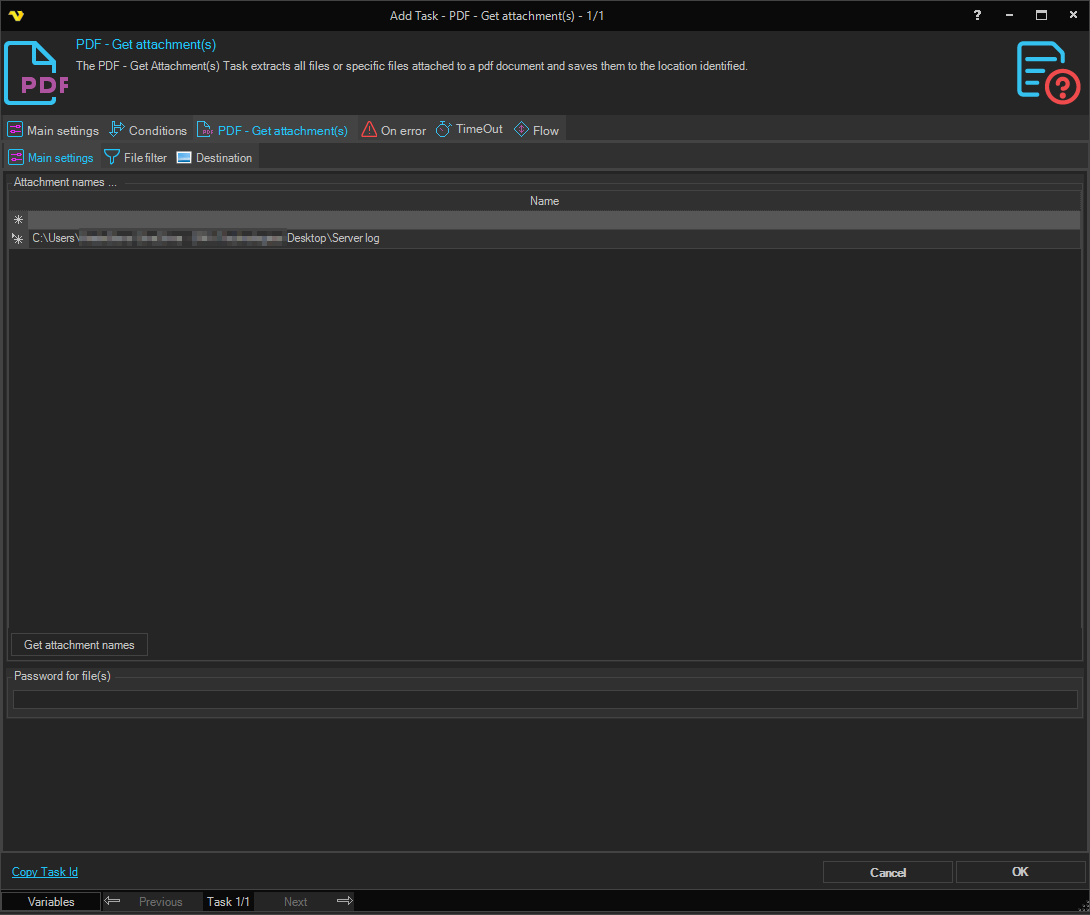Click the VisualCron logo in the title bar
This screenshot has height=915, width=1090.
[15, 15]
